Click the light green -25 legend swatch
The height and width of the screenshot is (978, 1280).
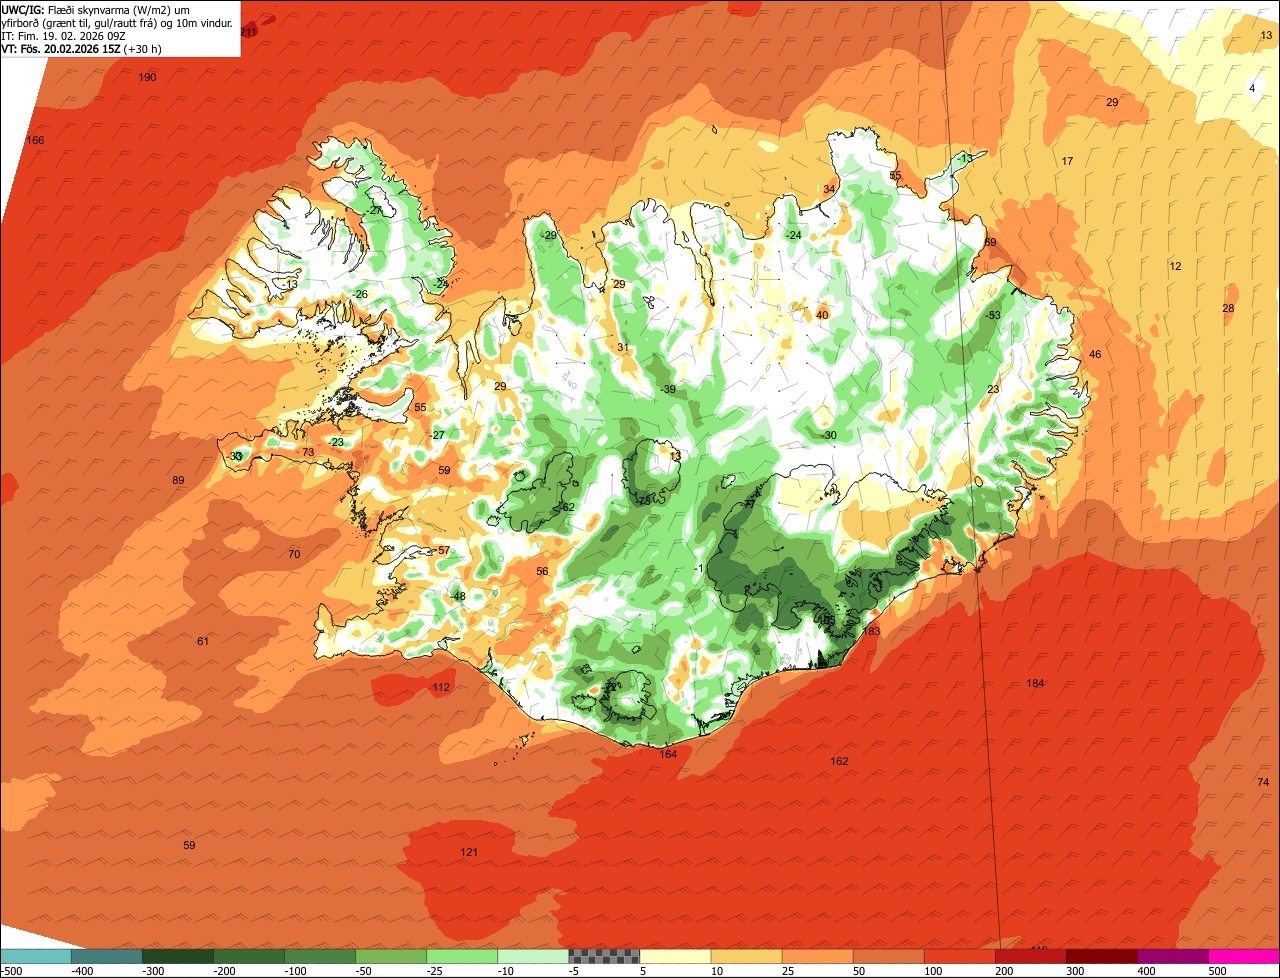point(461,956)
